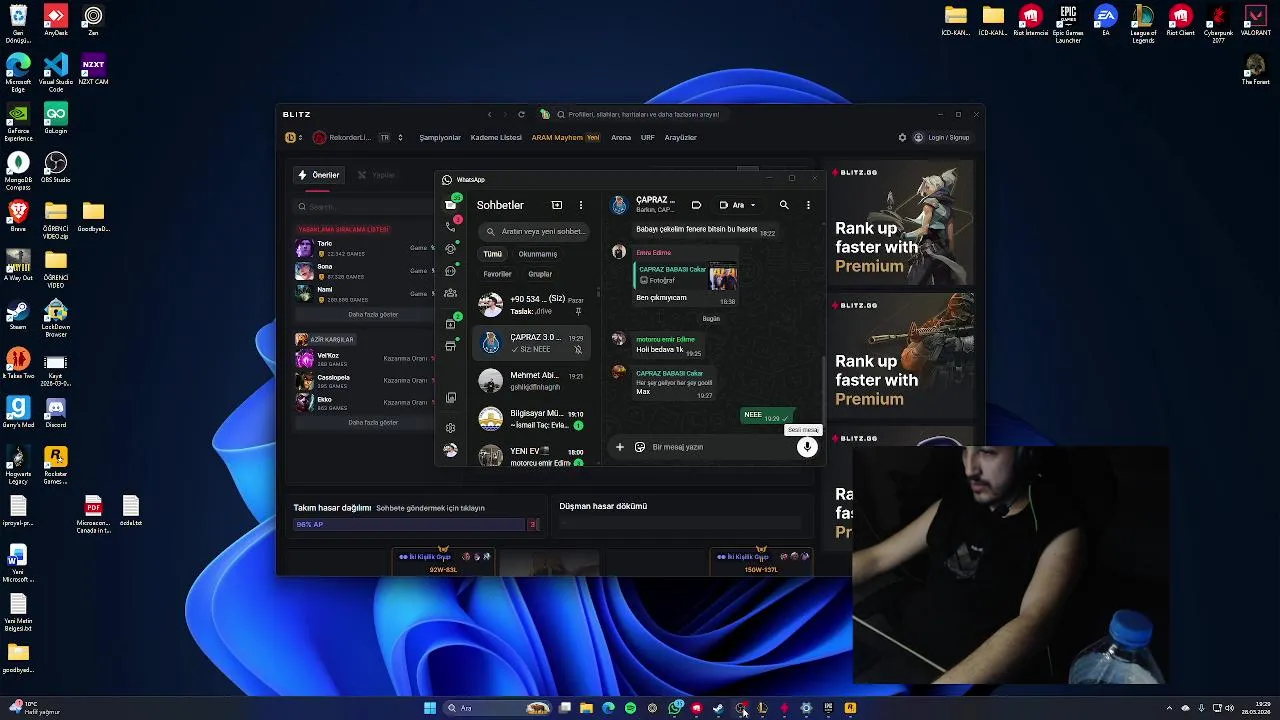Viewport: 1280px width, 720px height.
Task: Open '+90 534 (Siz)' chat
Action: pyautogui.click(x=531, y=305)
